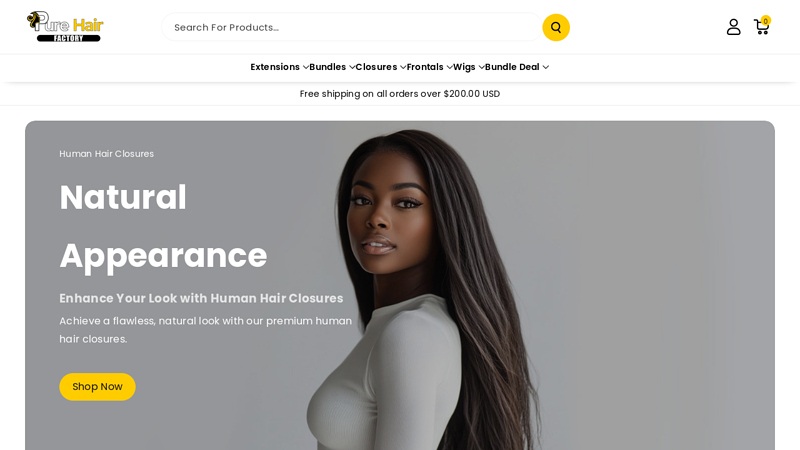The width and height of the screenshot is (800, 450).
Task: Click the Shop Now button
Action: tap(97, 387)
